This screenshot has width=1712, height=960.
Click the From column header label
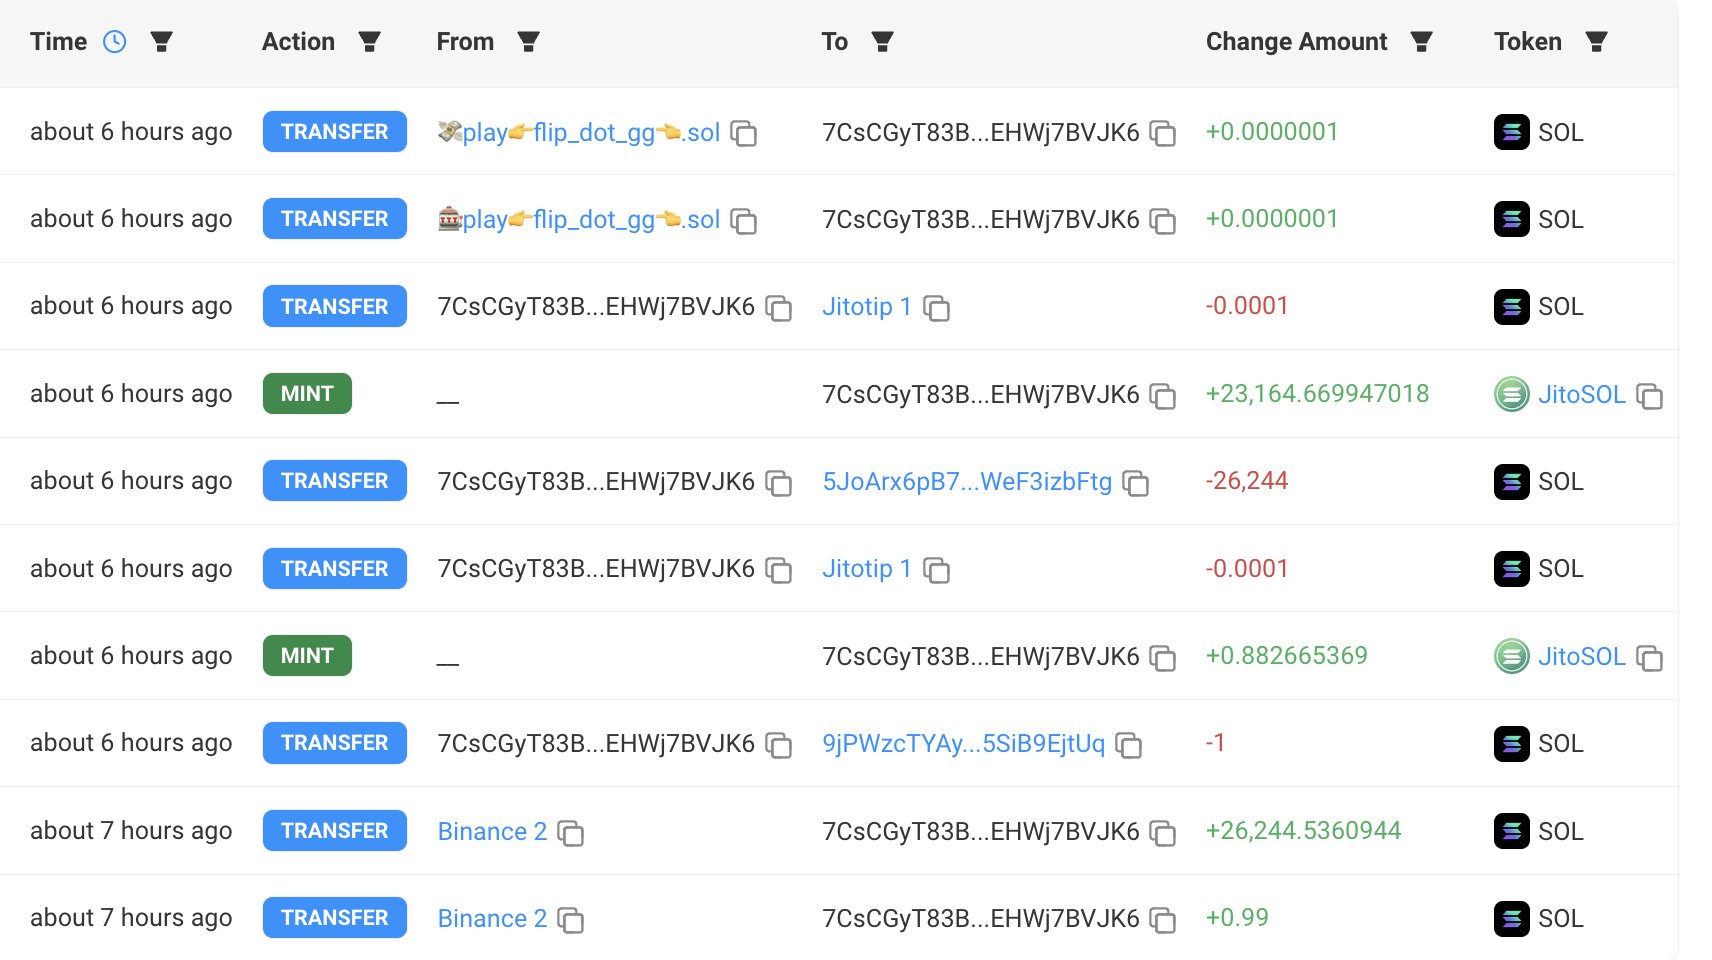coord(465,41)
